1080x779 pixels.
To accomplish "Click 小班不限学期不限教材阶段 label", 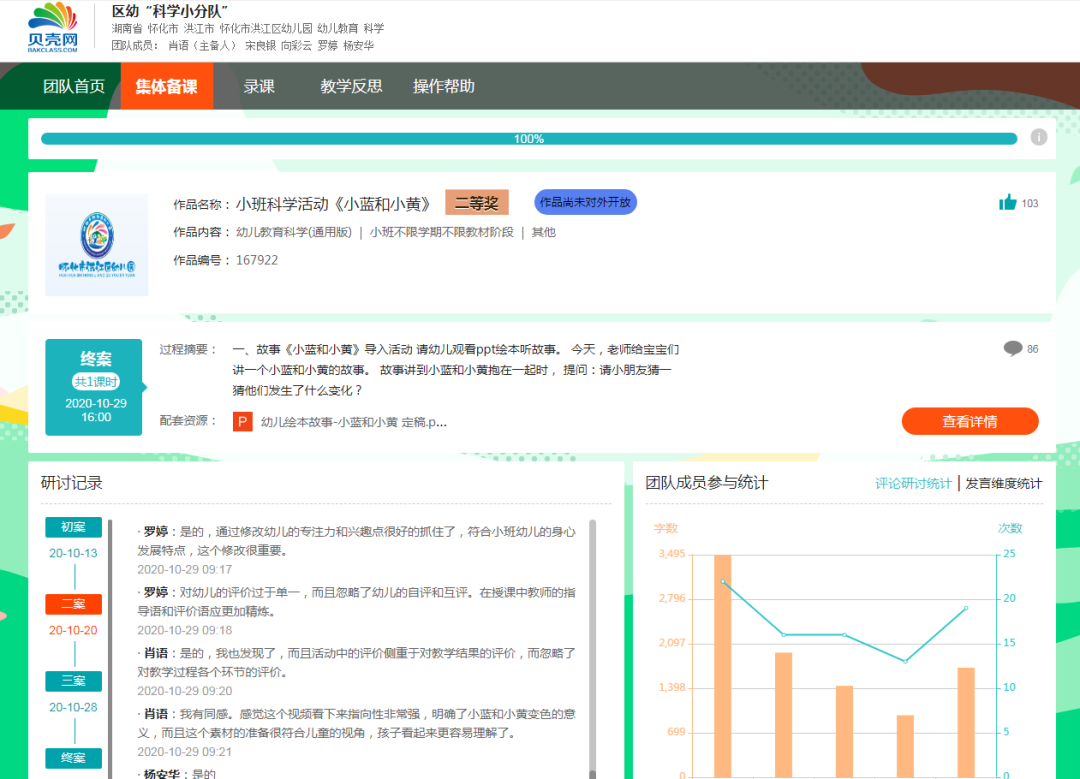I will pyautogui.click(x=442, y=232).
